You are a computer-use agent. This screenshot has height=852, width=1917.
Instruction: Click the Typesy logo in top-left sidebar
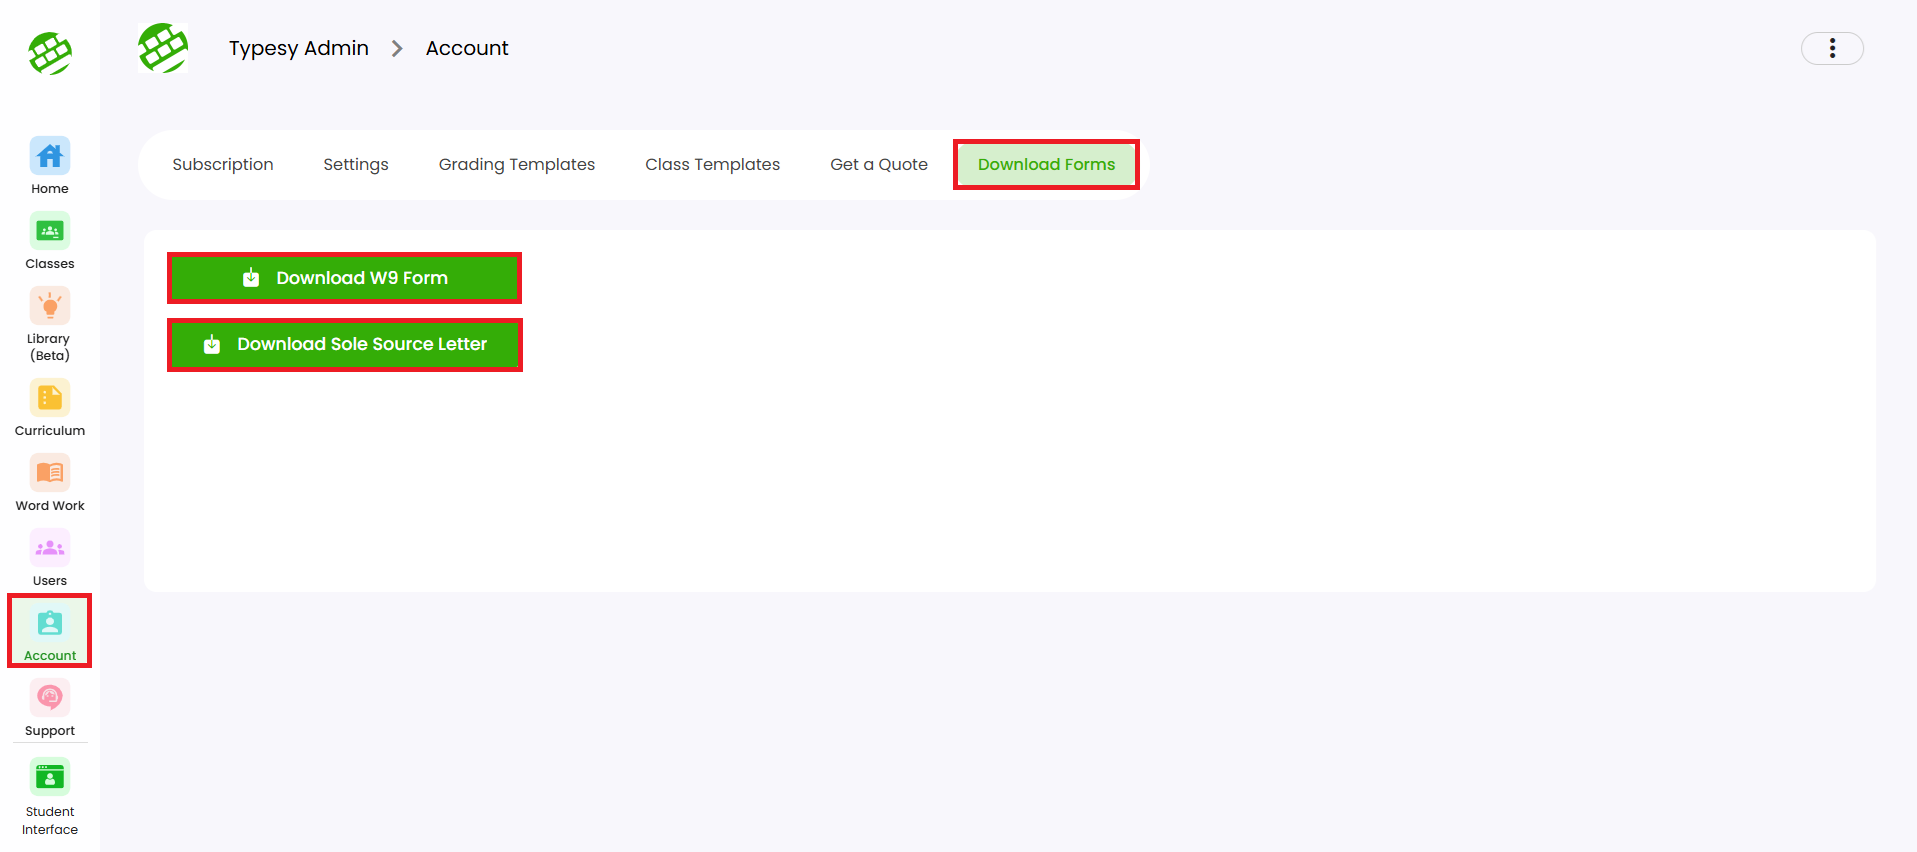[50, 53]
